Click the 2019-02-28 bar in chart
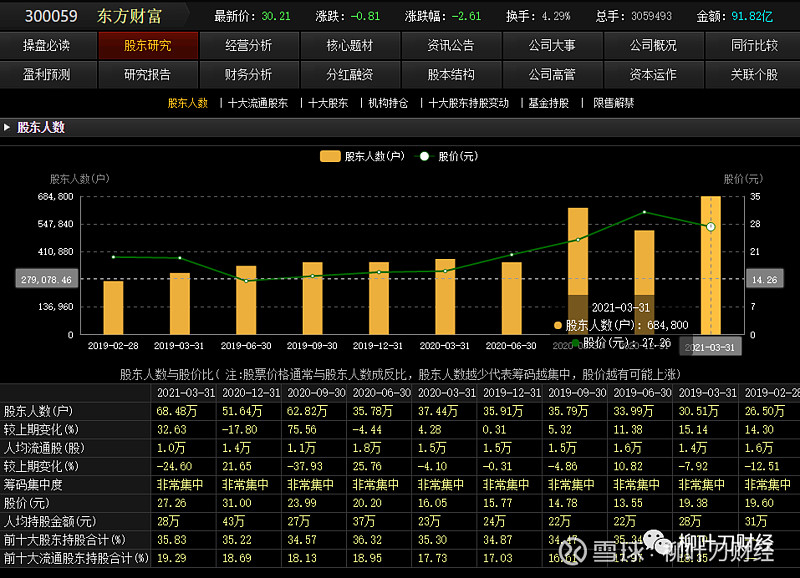This screenshot has height=578, width=800. 113,308
